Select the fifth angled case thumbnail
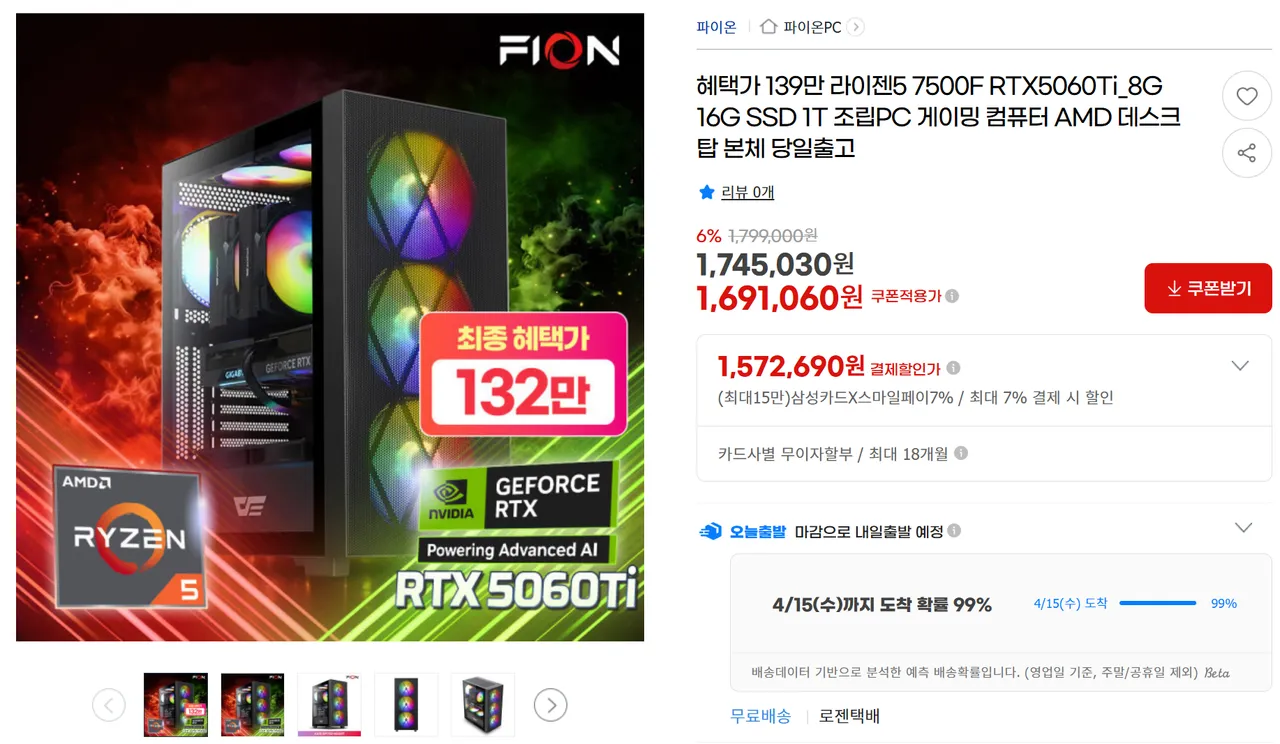Screen dimensions: 1280x744 pos(482,705)
